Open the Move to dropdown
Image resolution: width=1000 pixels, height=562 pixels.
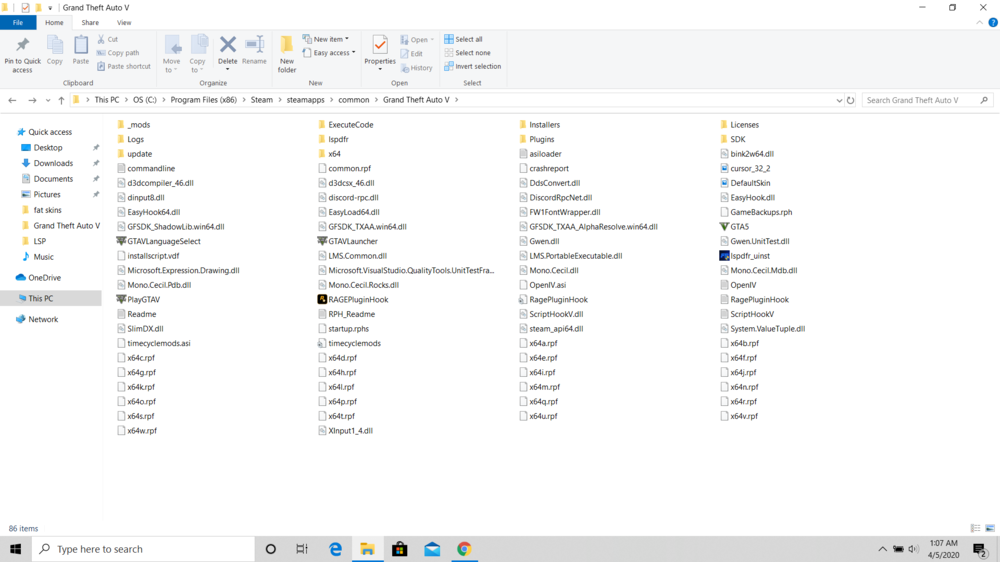(172, 54)
